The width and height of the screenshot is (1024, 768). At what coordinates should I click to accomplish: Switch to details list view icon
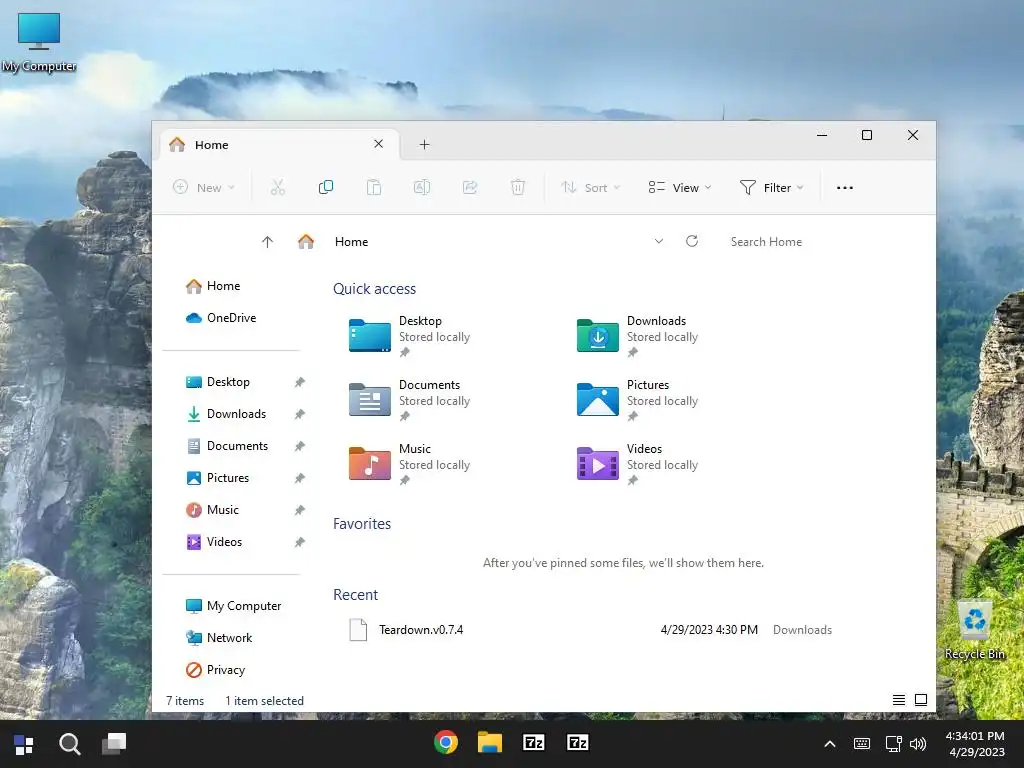[899, 700]
